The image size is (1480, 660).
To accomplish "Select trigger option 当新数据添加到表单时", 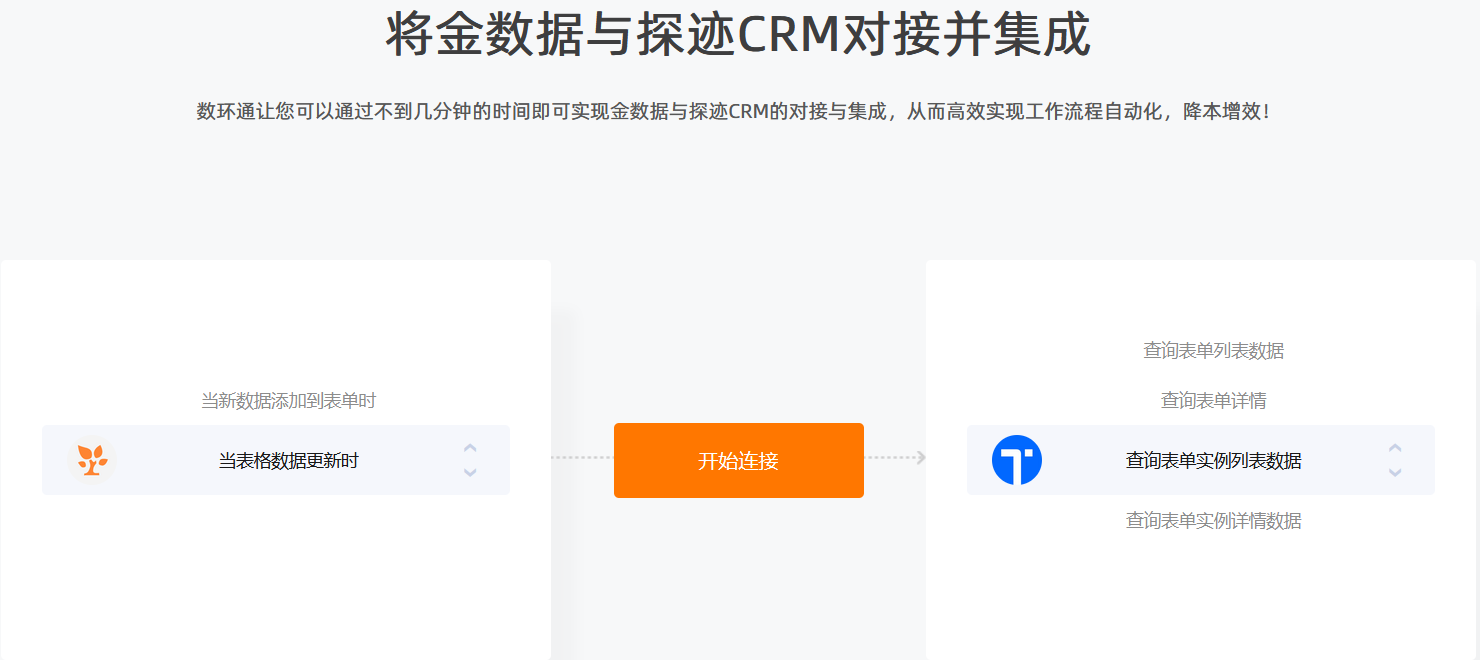I will point(288,401).
